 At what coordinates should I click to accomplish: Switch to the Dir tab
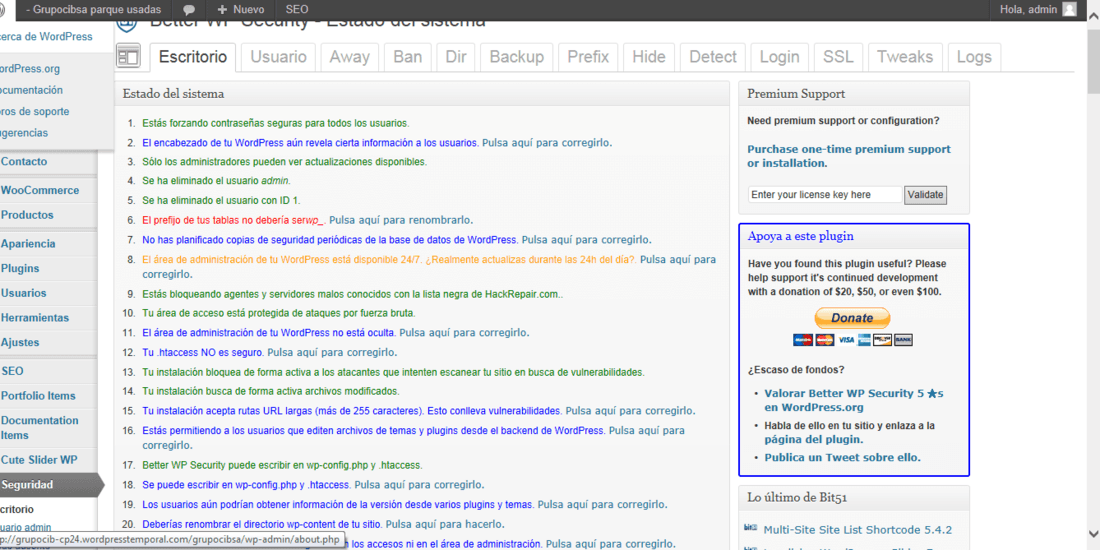click(x=456, y=57)
